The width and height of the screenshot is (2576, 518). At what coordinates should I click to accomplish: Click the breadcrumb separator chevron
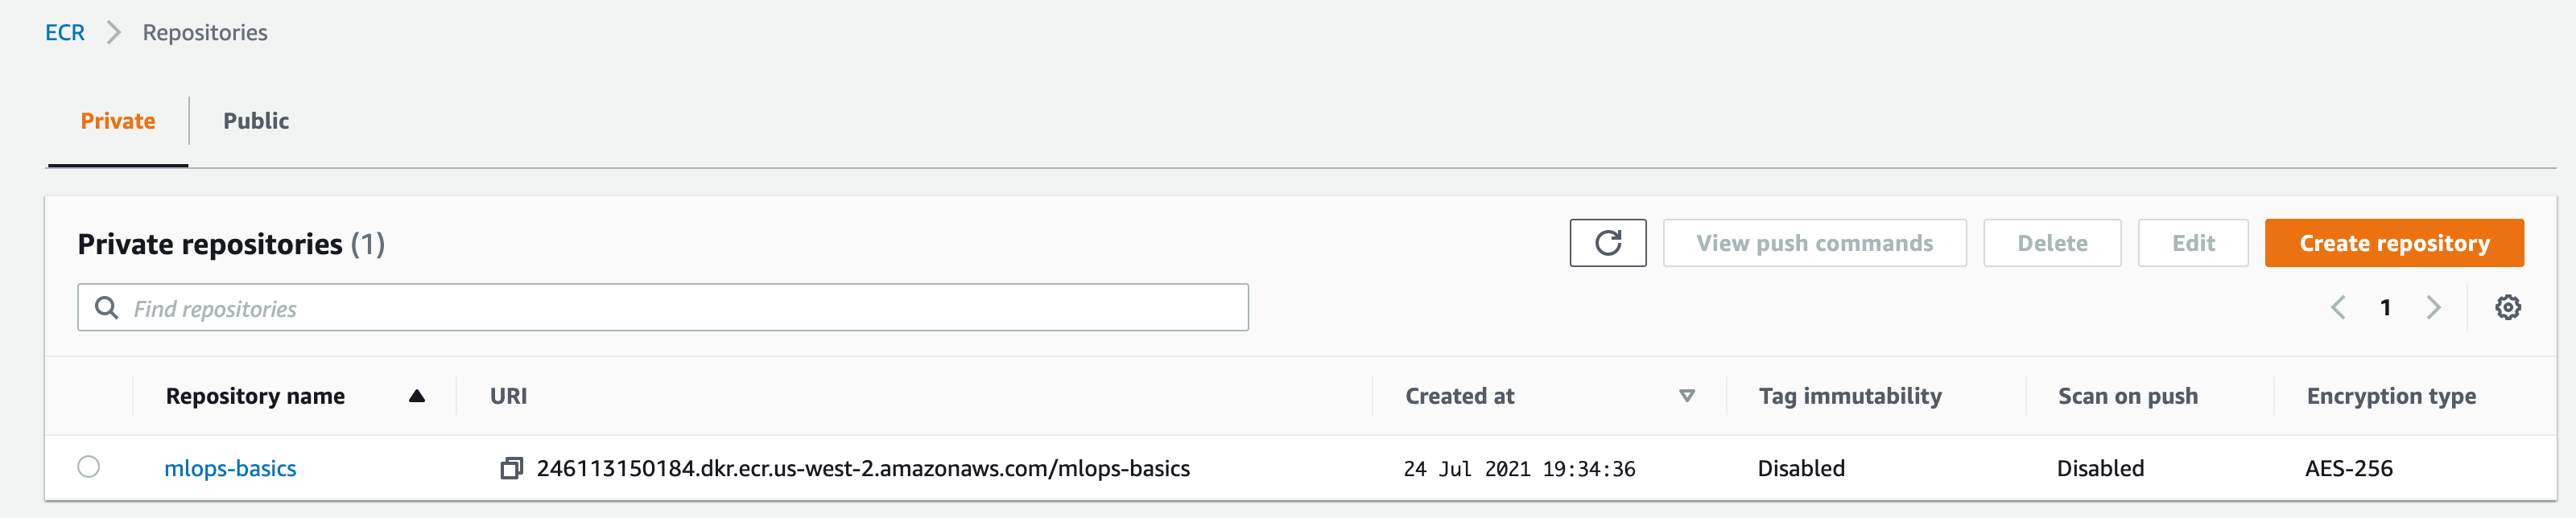114,33
